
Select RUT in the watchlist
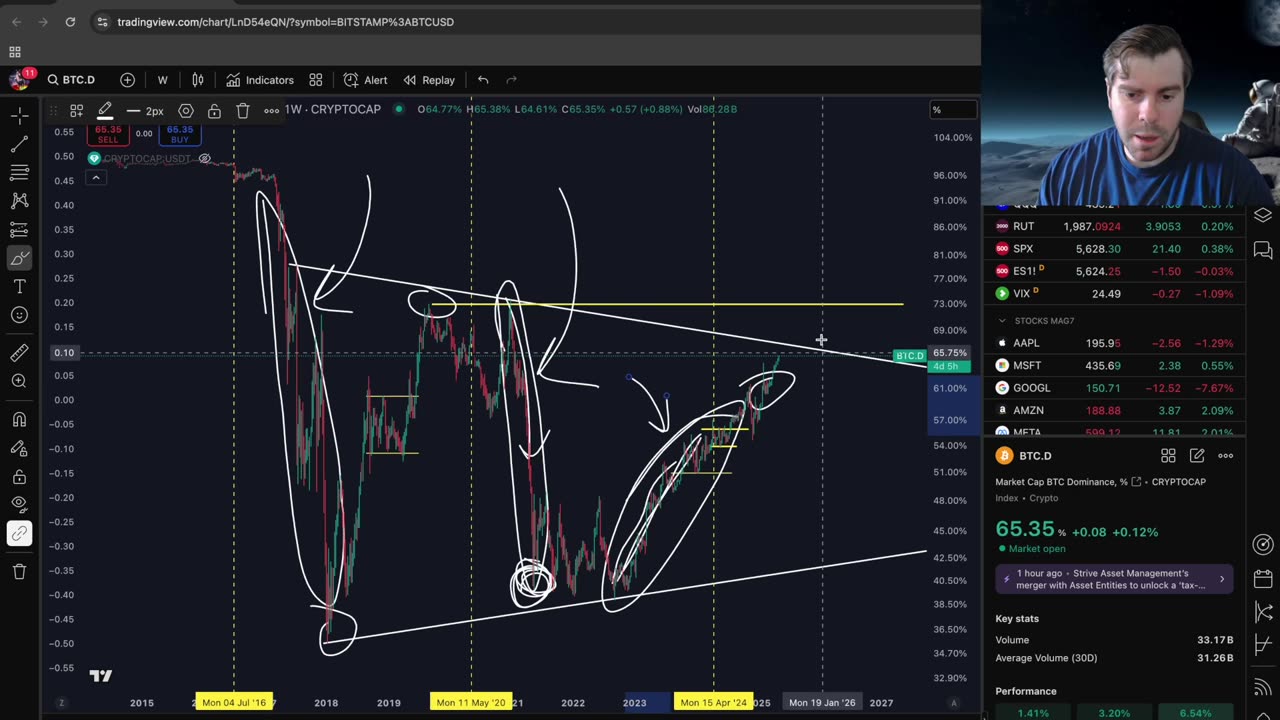[x=1114, y=226]
